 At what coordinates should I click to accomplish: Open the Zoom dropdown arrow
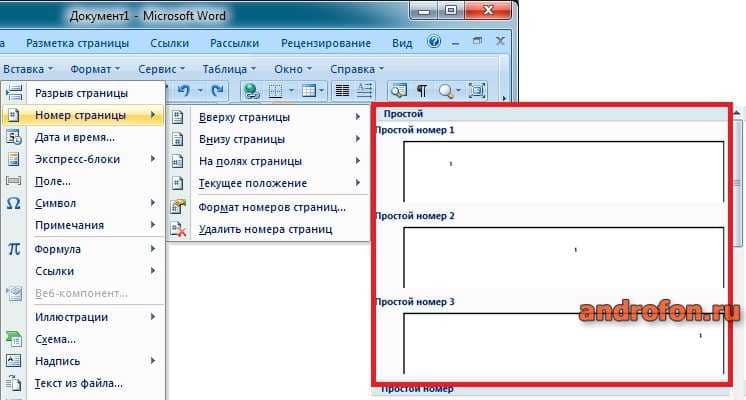[458, 90]
